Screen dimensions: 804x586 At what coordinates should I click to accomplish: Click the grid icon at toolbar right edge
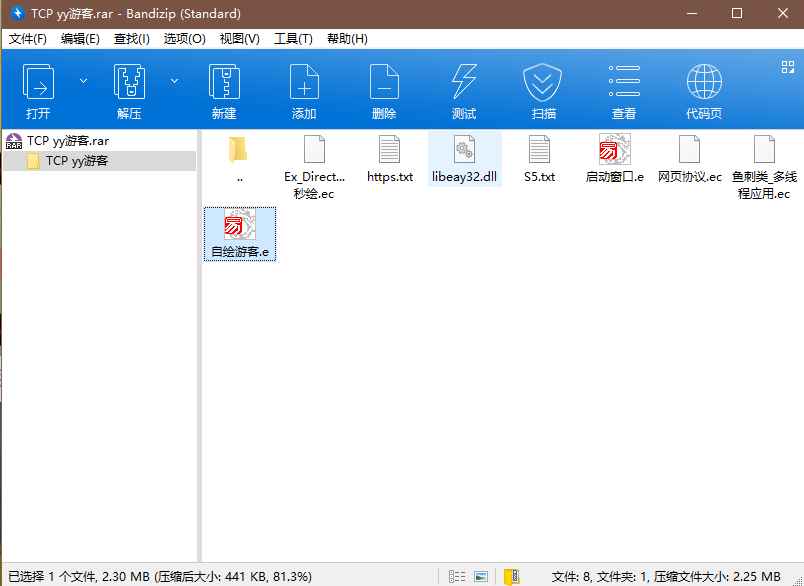[x=788, y=67]
